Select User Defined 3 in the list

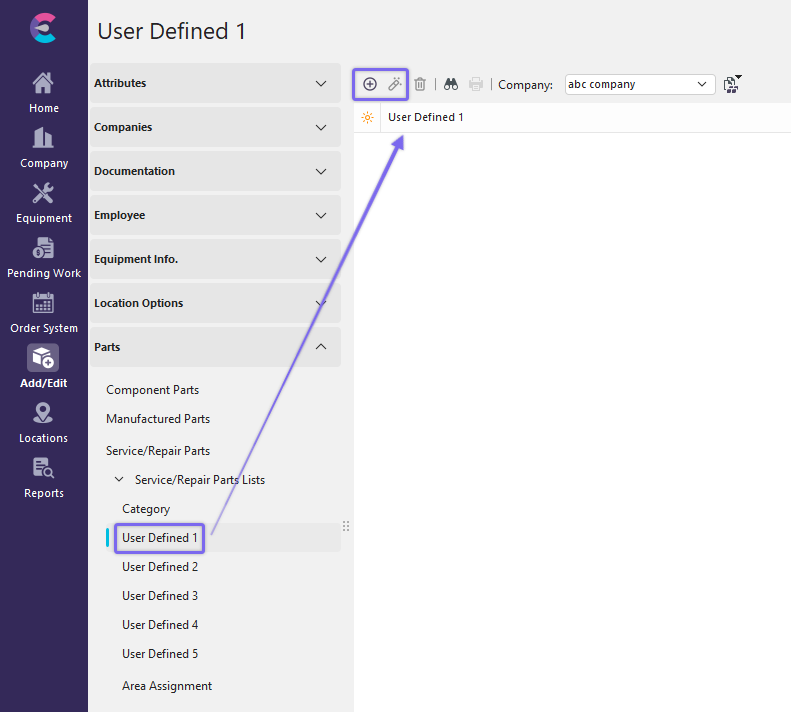(x=160, y=596)
